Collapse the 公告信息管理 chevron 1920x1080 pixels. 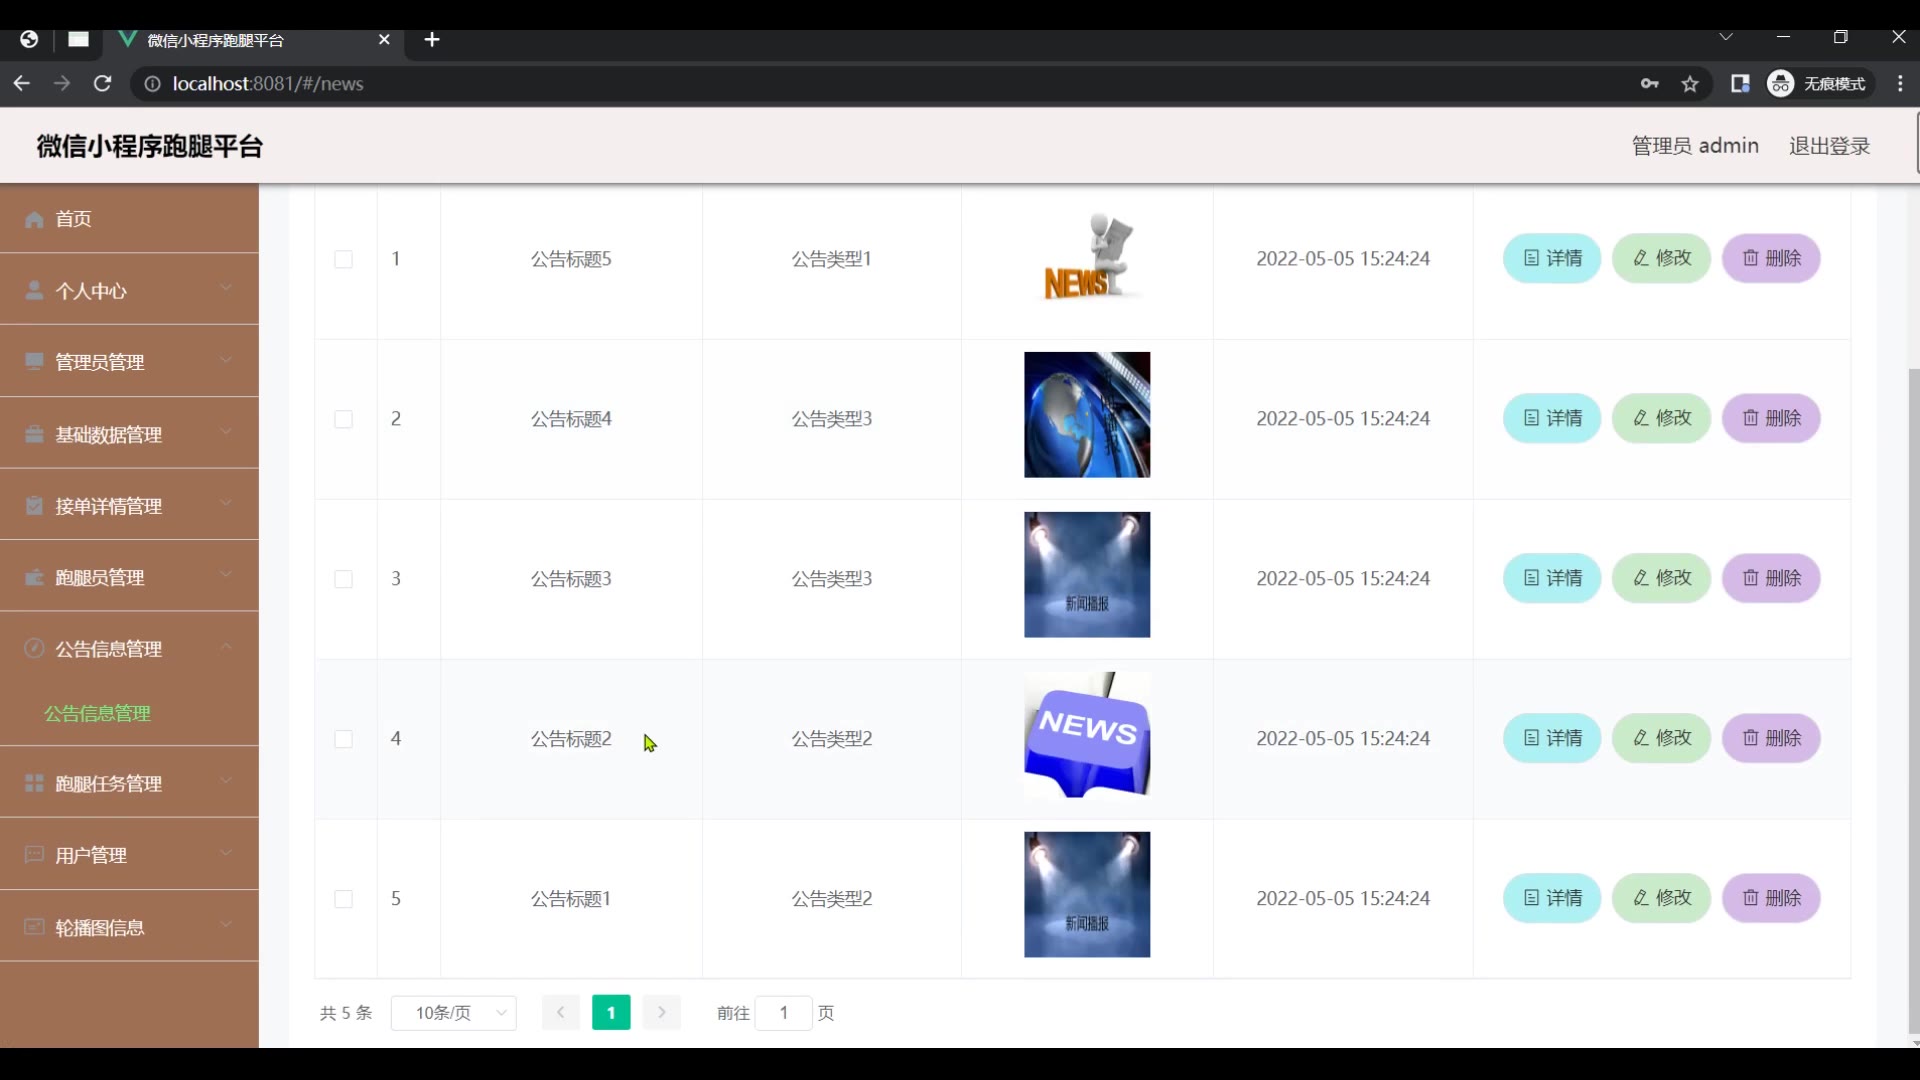pyautogui.click(x=226, y=647)
